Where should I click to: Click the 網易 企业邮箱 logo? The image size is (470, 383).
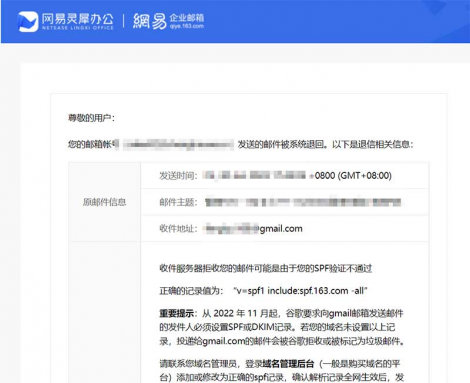coord(168,21)
